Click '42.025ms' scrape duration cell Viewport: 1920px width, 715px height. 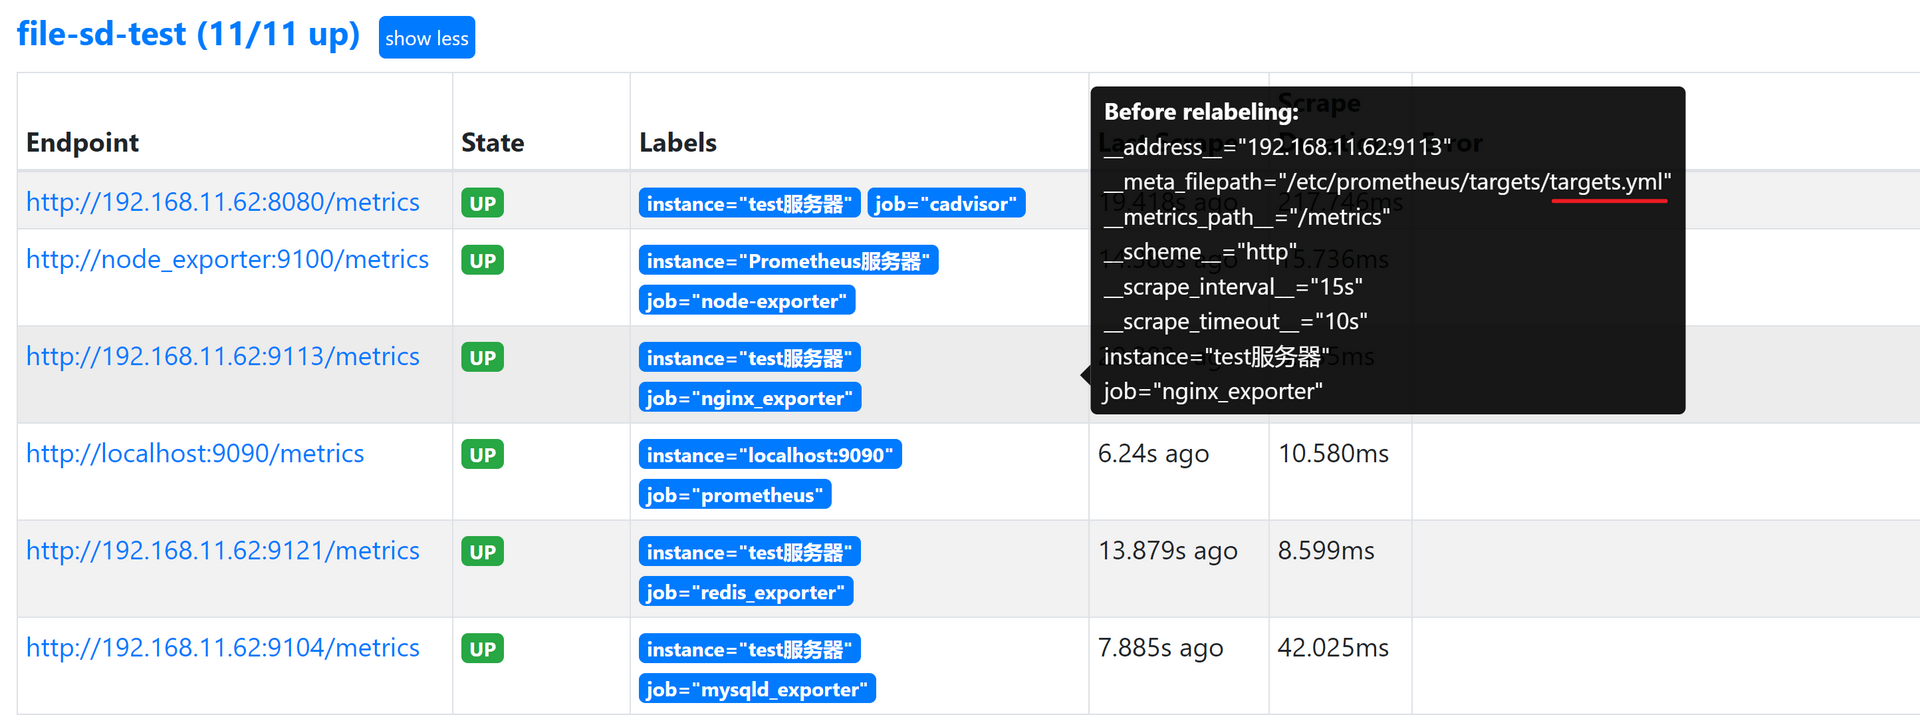point(1333,648)
